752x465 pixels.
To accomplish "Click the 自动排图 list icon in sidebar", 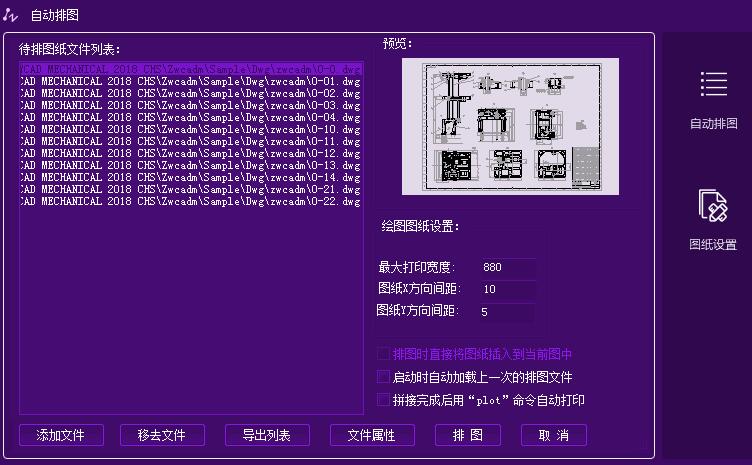I will coord(714,84).
